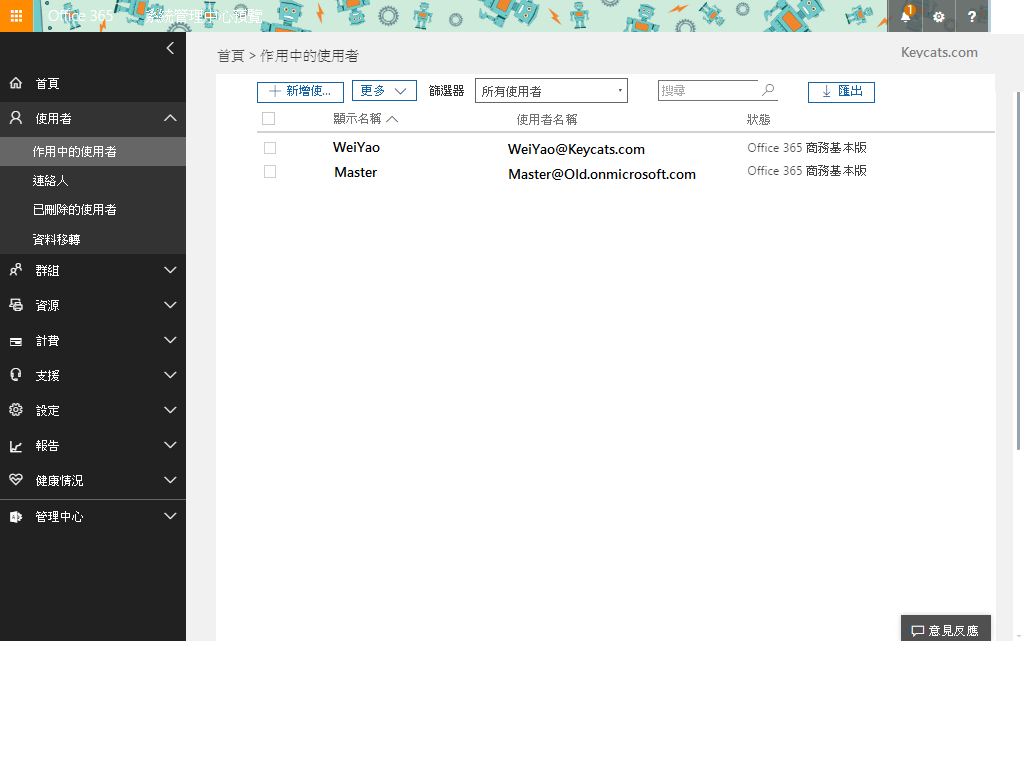Click Keycats.com organization name
Image resolution: width=1024 pixels, height=768 pixels.
tap(939, 52)
